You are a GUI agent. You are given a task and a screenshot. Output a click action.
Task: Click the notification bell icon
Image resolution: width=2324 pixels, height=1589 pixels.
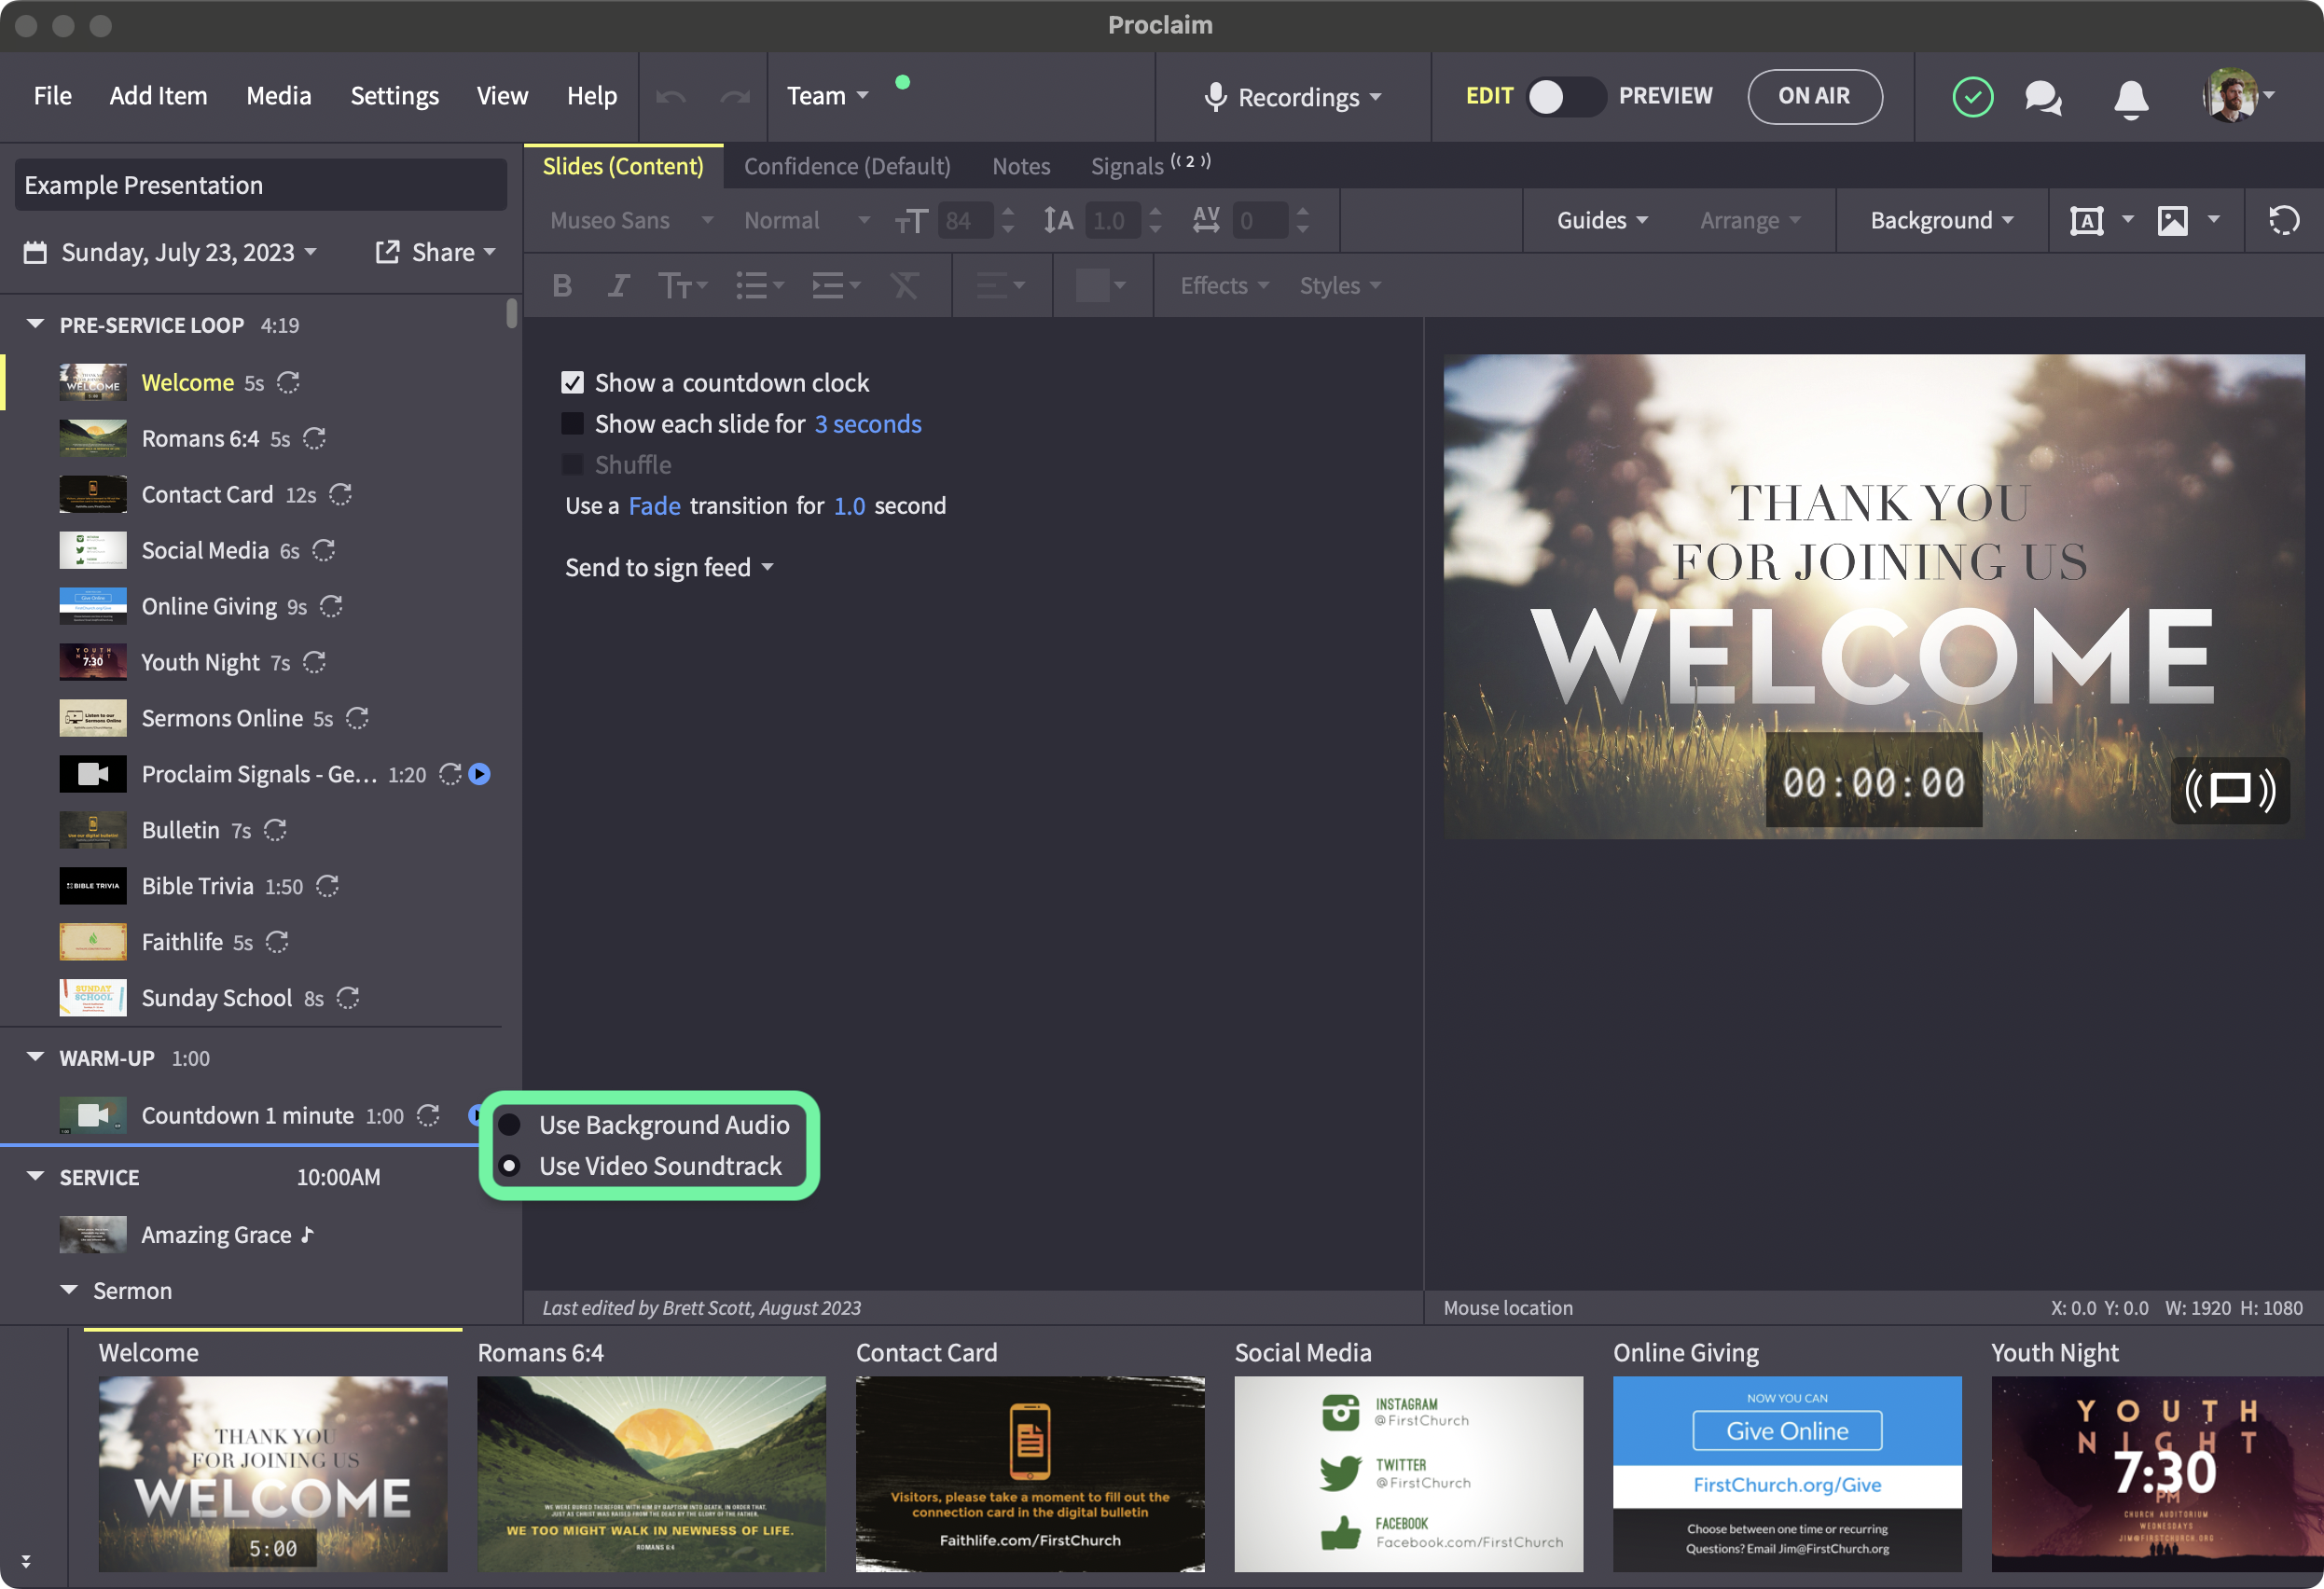(2131, 97)
